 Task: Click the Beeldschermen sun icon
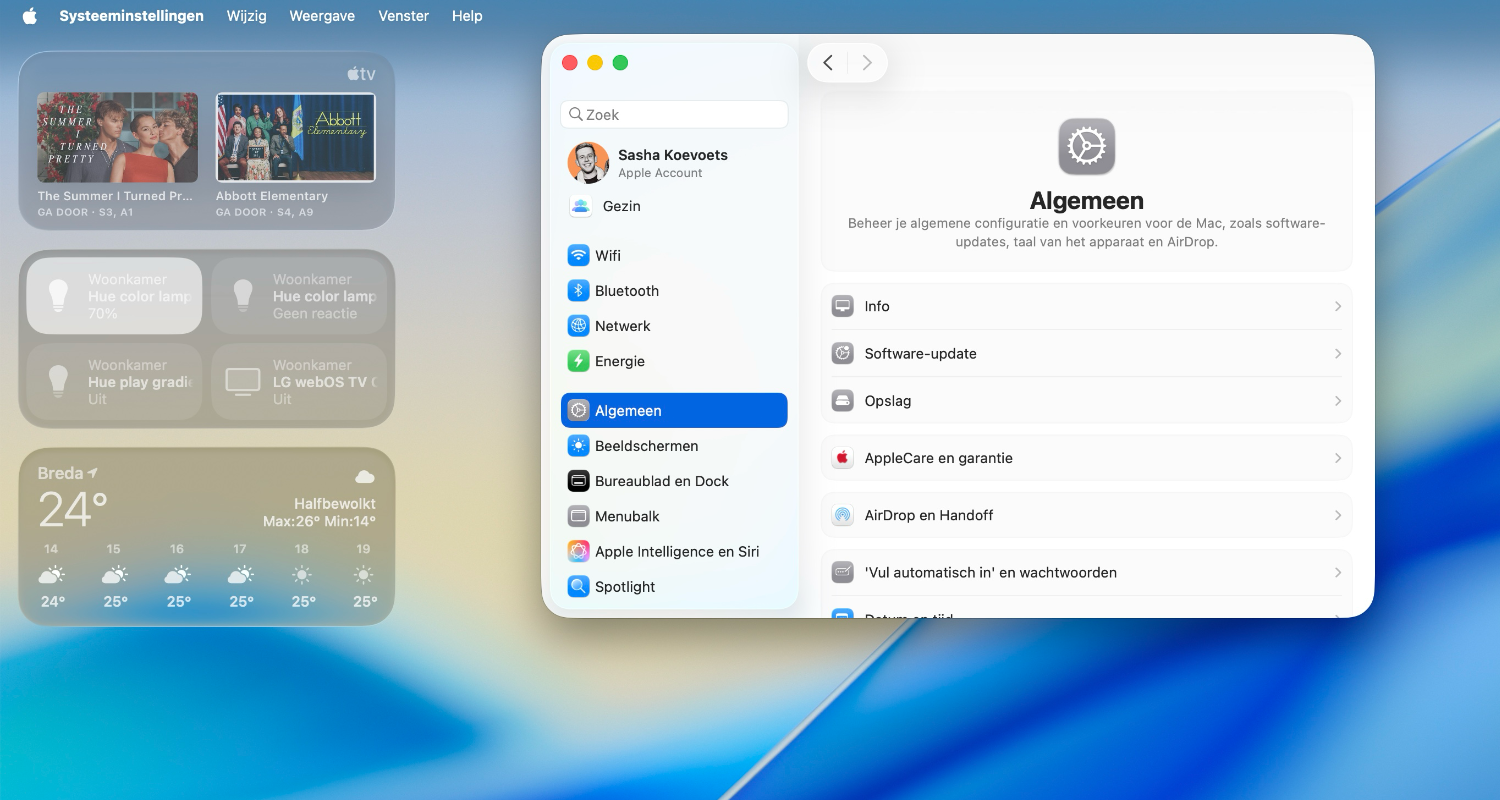tap(578, 446)
